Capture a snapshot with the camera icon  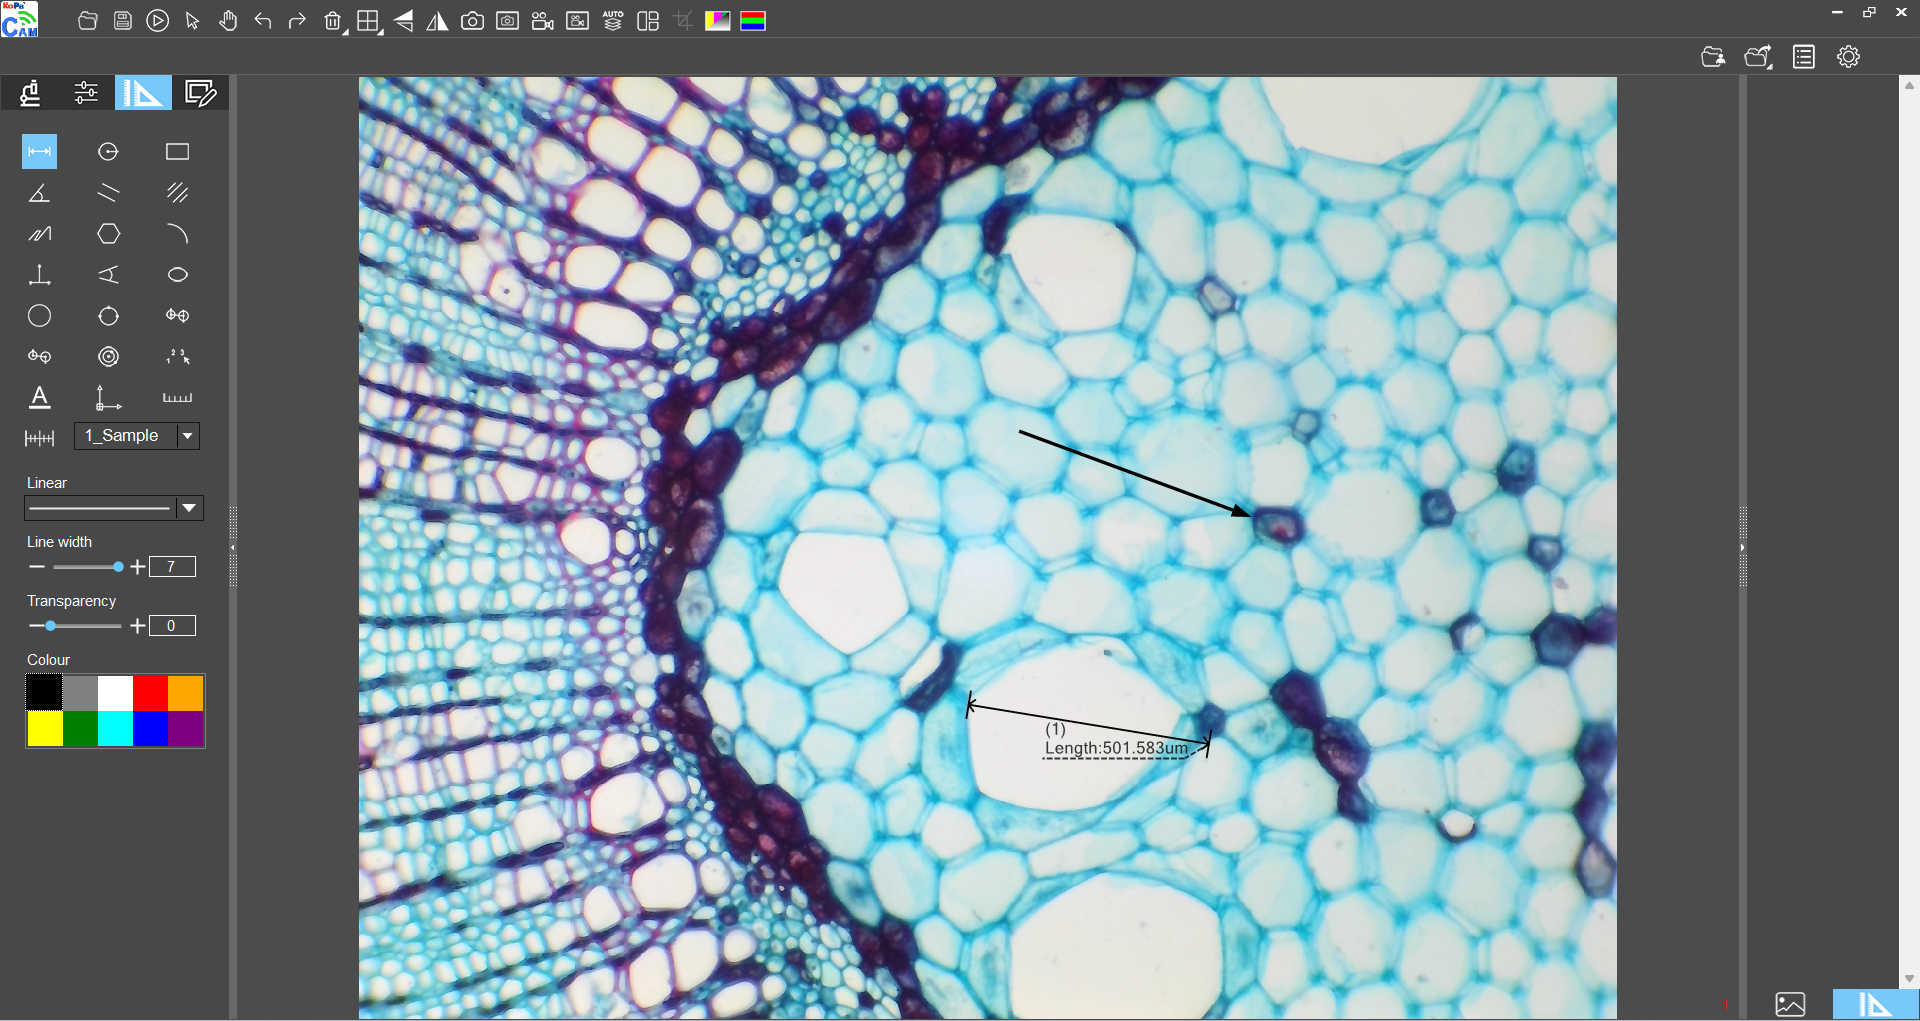[x=472, y=21]
